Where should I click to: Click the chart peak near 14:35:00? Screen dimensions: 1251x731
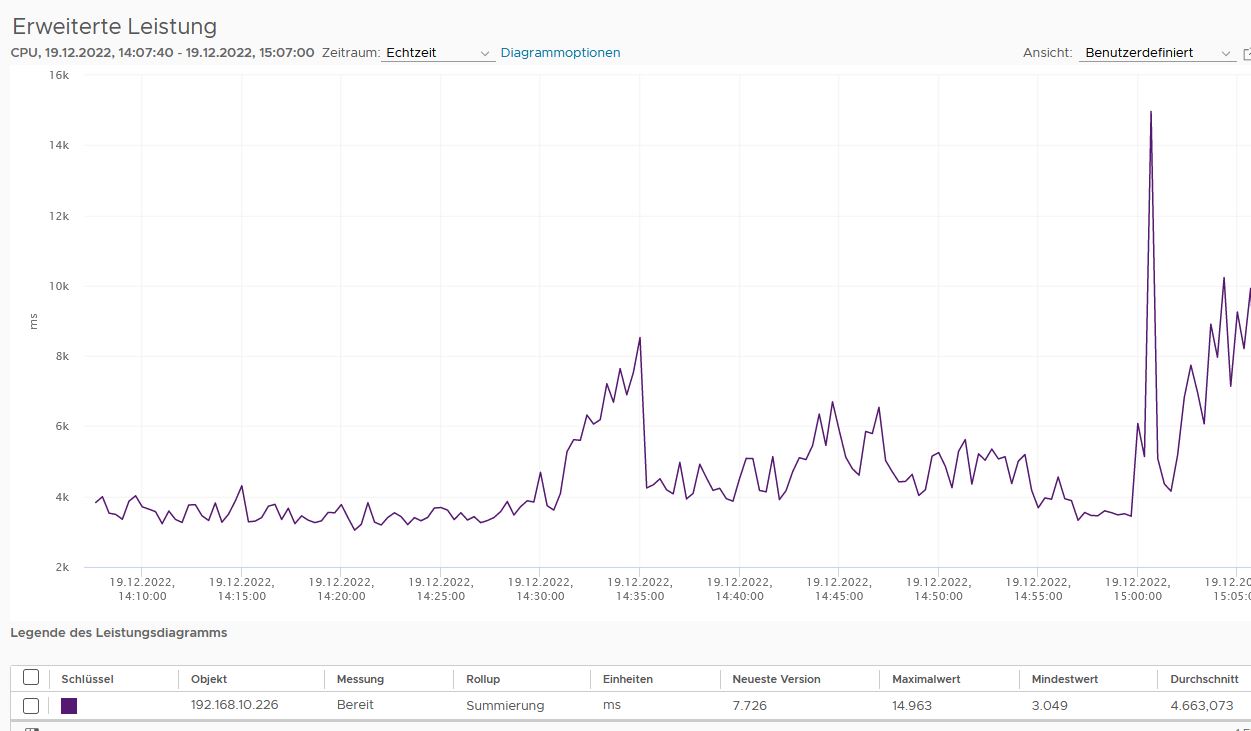click(x=640, y=338)
